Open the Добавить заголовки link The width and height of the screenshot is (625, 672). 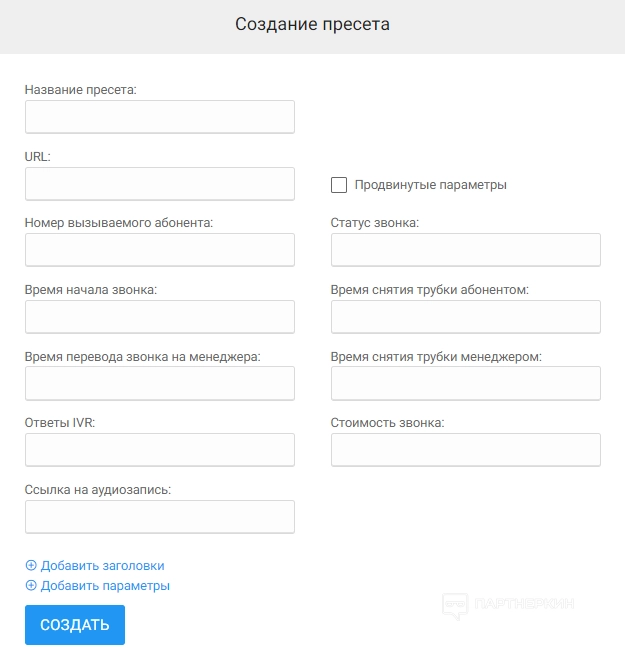tap(102, 566)
